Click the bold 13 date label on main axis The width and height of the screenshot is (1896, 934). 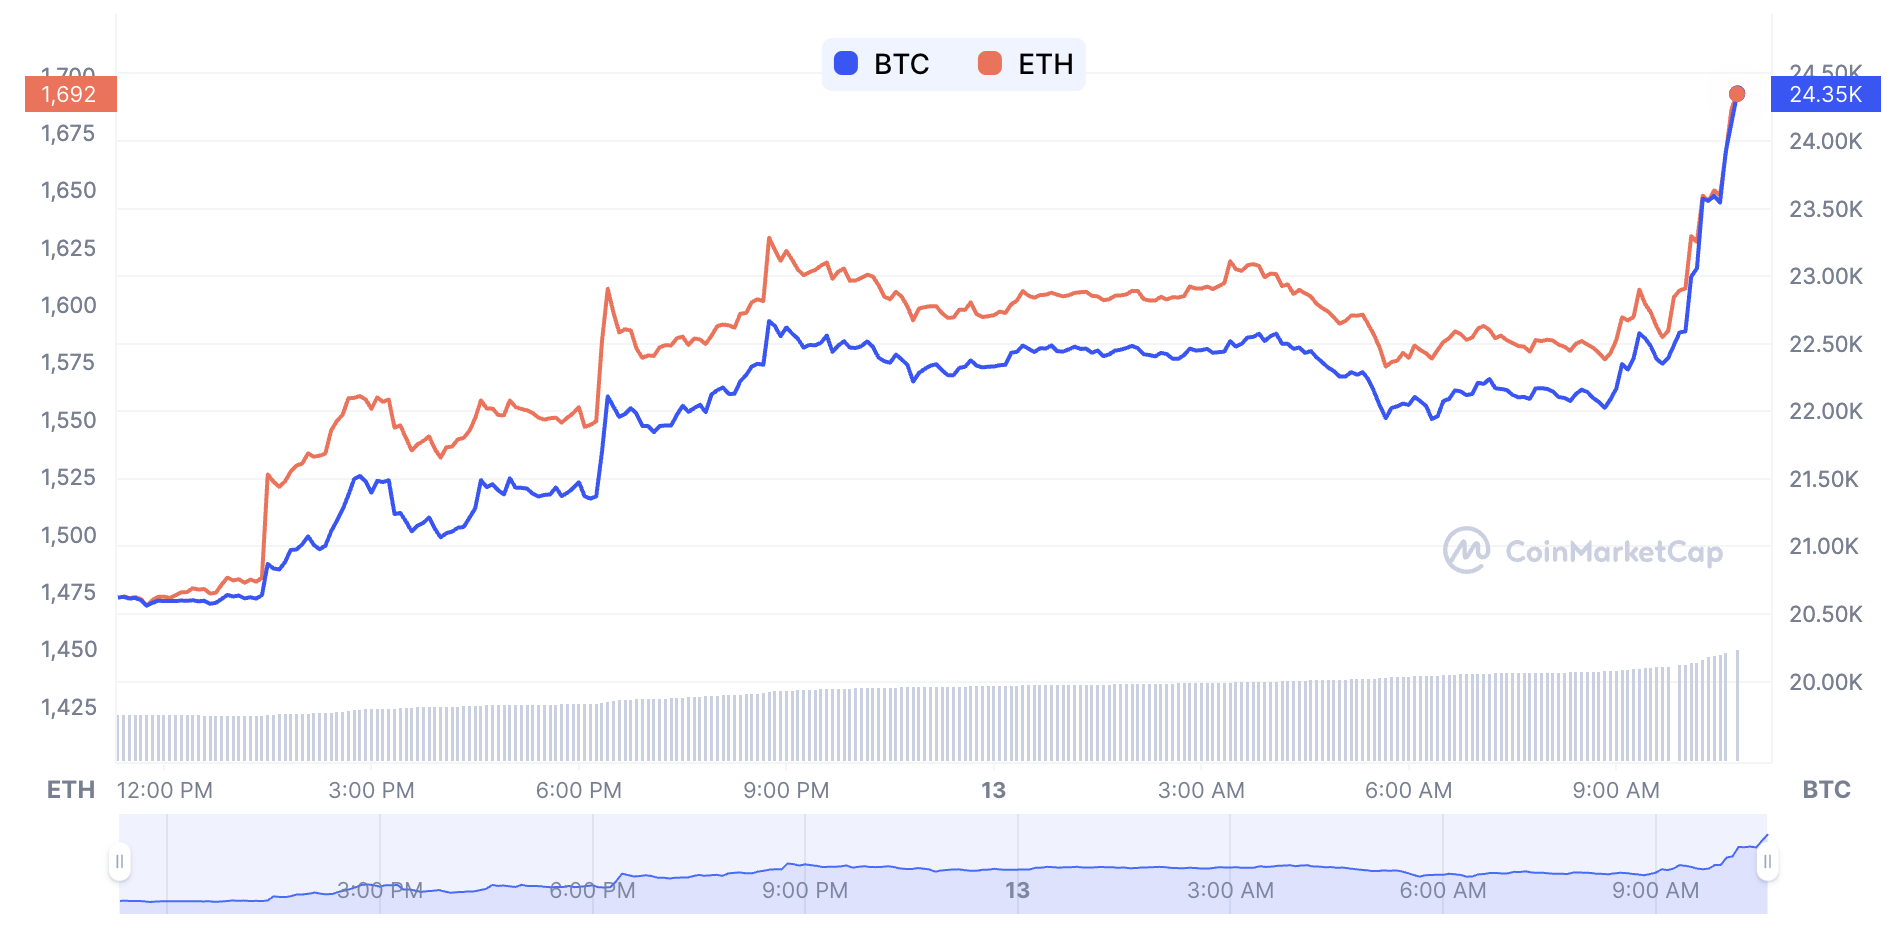[993, 790]
